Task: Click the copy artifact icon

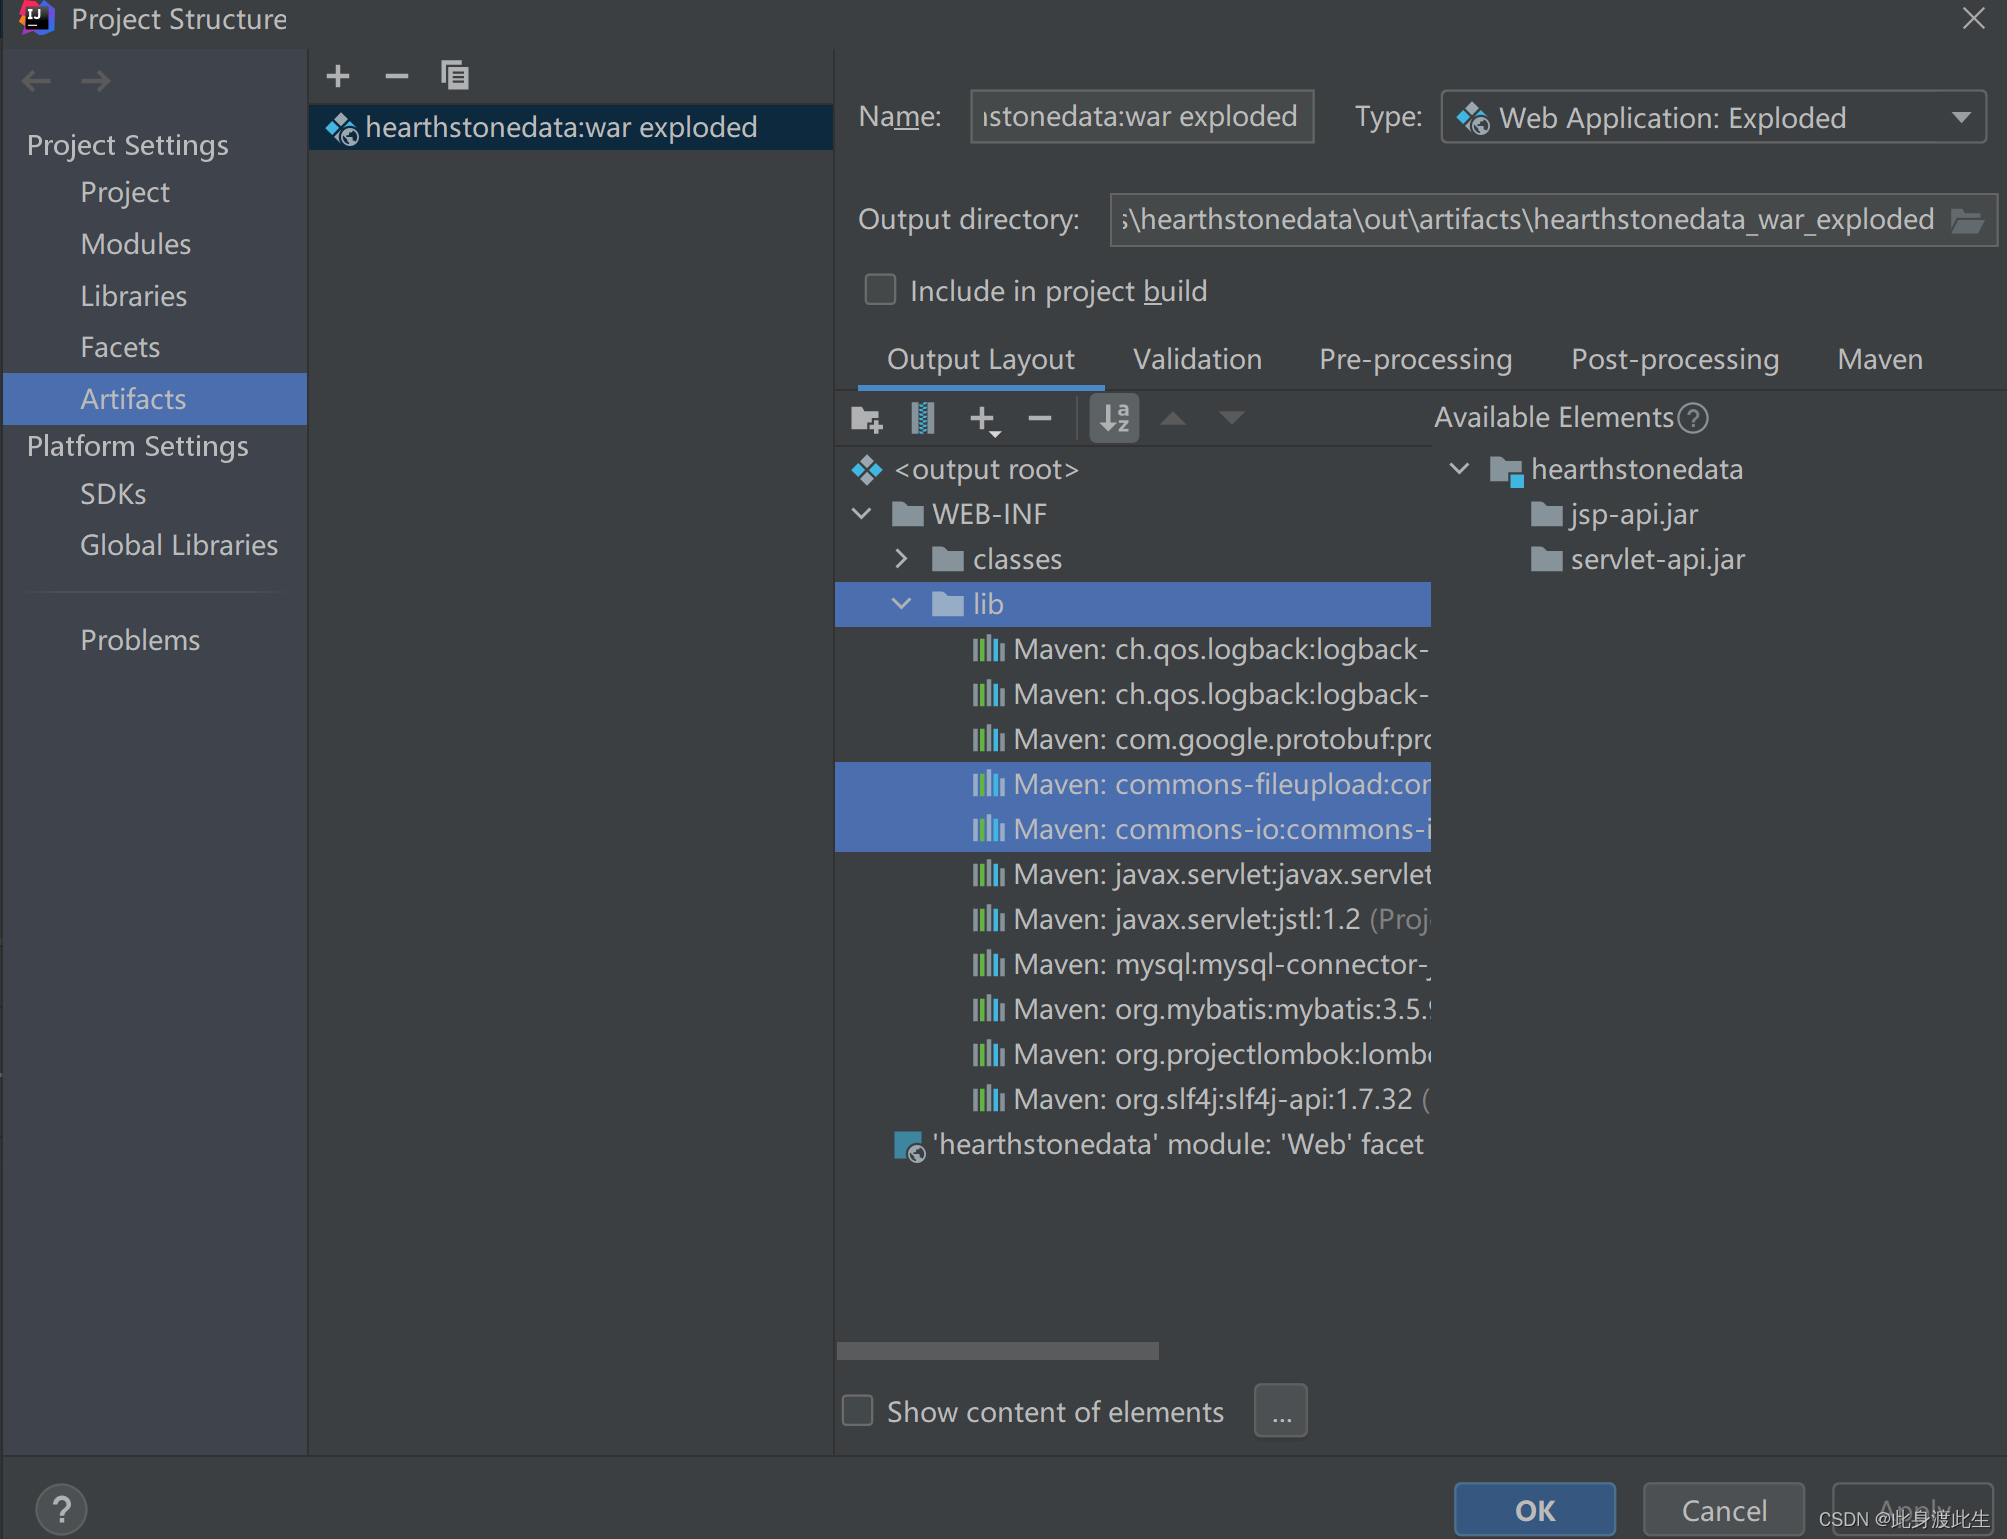Action: point(454,76)
